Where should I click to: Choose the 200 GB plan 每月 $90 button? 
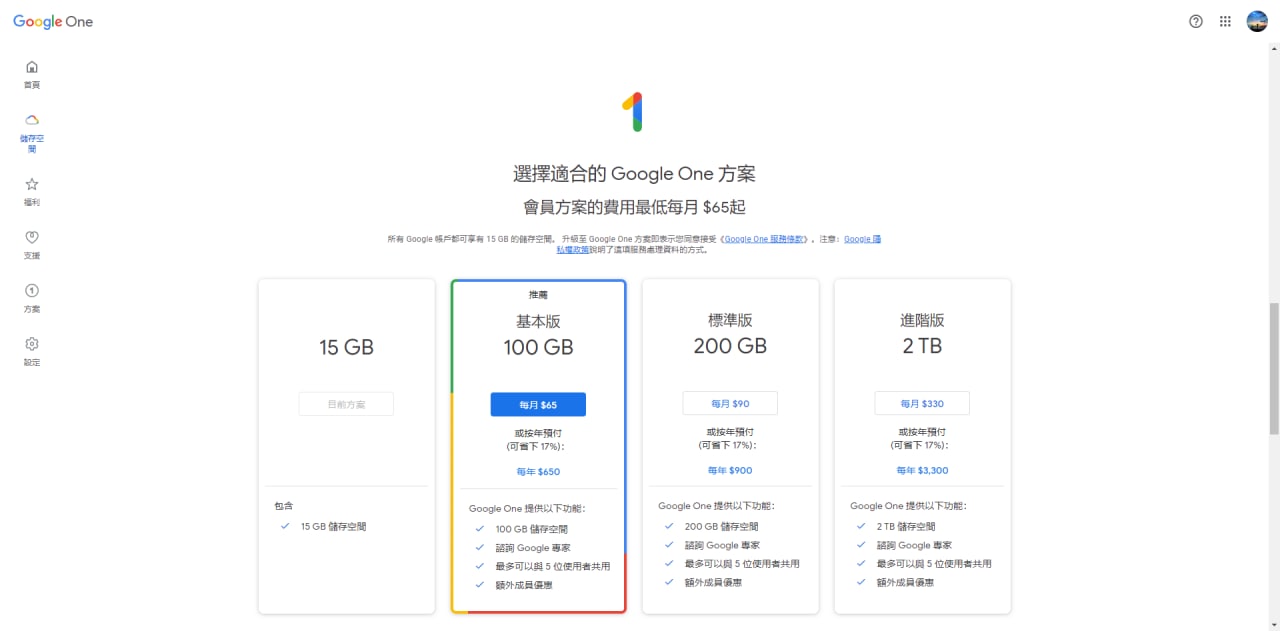pos(730,403)
